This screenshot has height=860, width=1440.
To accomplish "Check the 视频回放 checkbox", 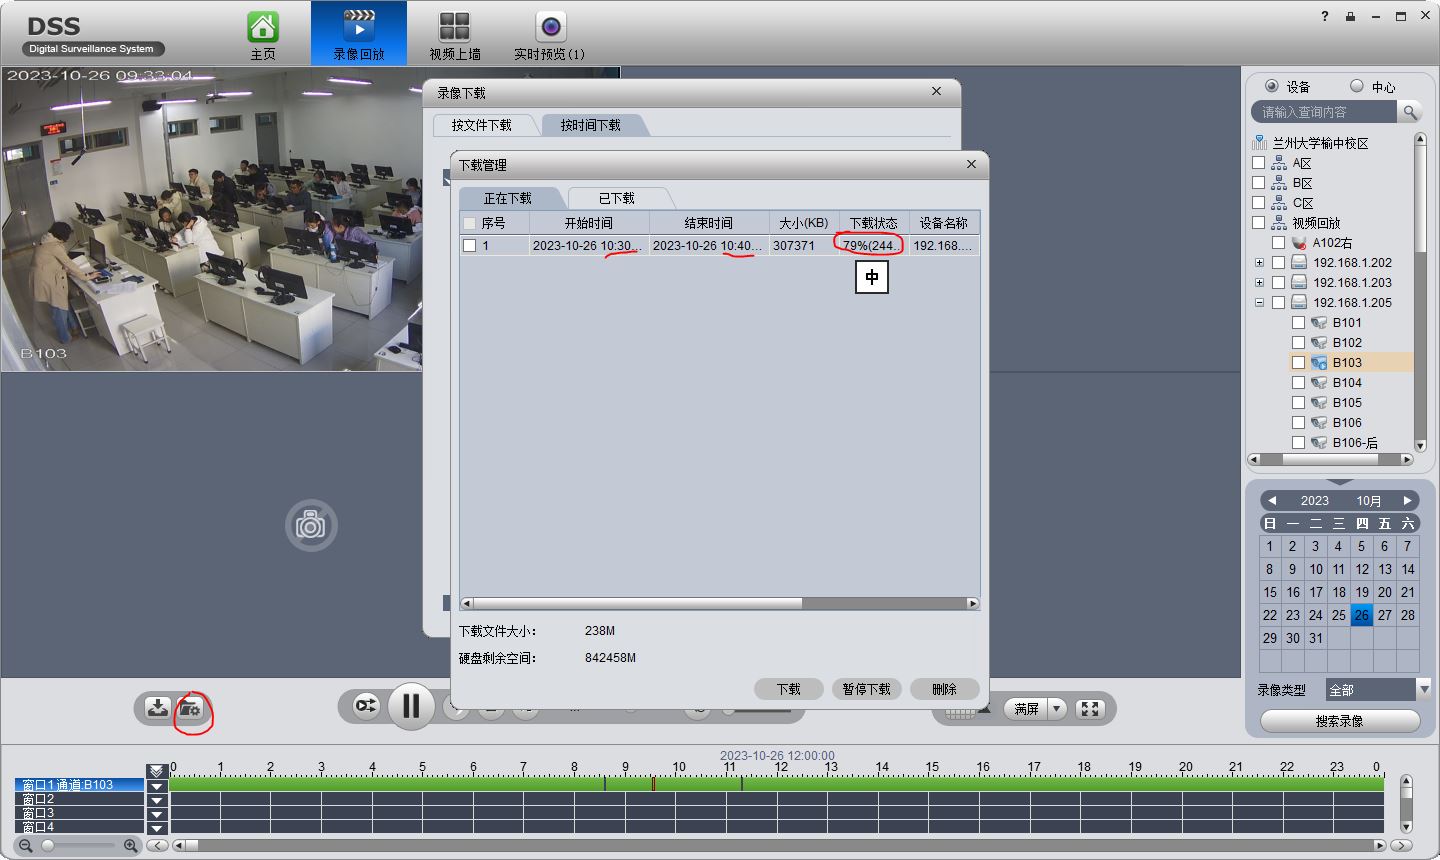I will (x=1259, y=223).
